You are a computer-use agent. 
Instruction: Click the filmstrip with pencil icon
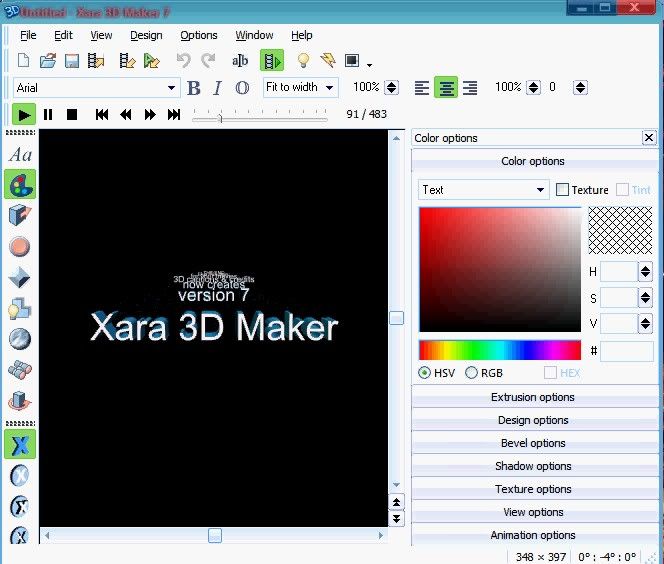[x=127, y=61]
